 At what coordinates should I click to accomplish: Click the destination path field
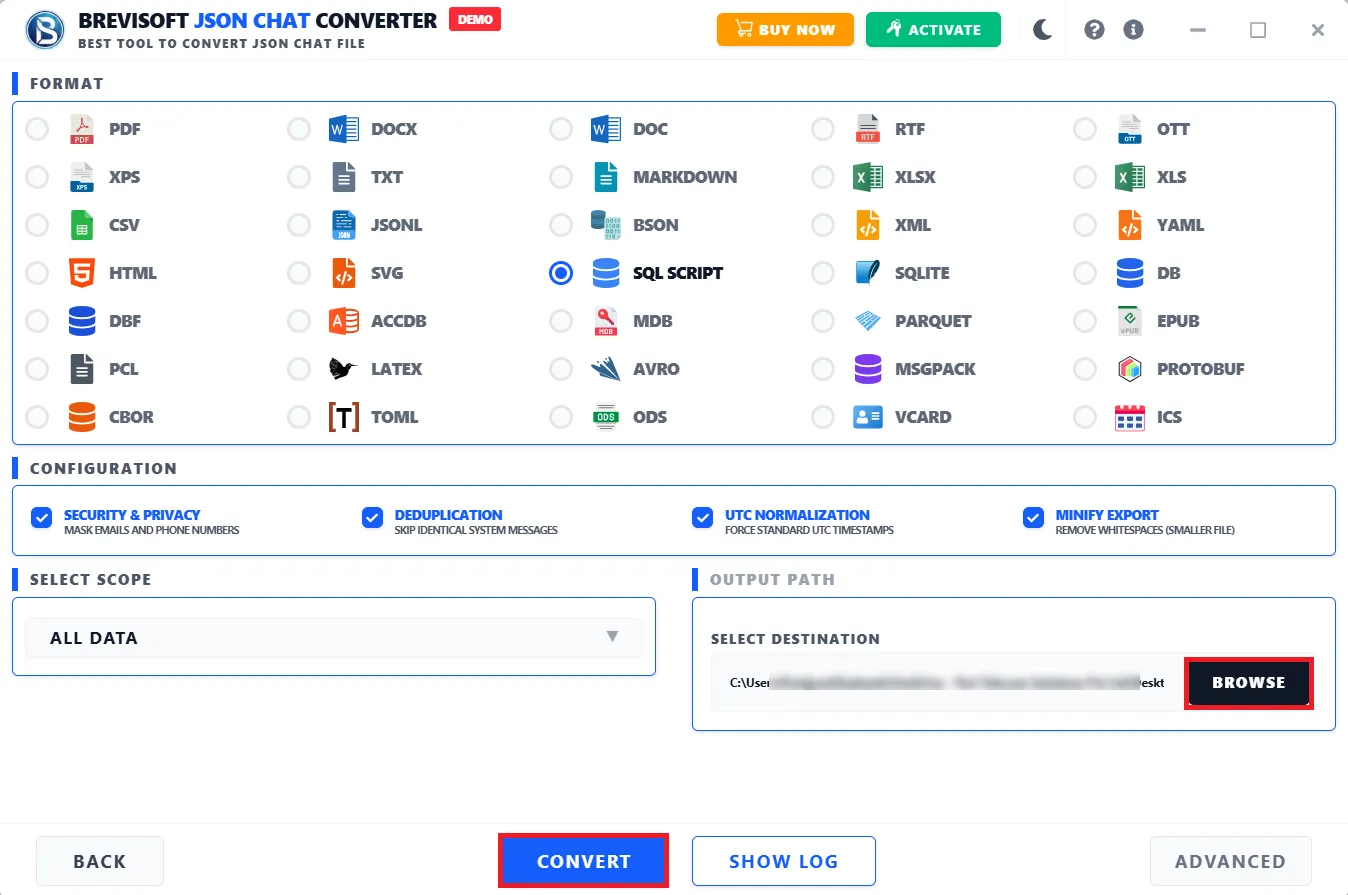coord(948,683)
